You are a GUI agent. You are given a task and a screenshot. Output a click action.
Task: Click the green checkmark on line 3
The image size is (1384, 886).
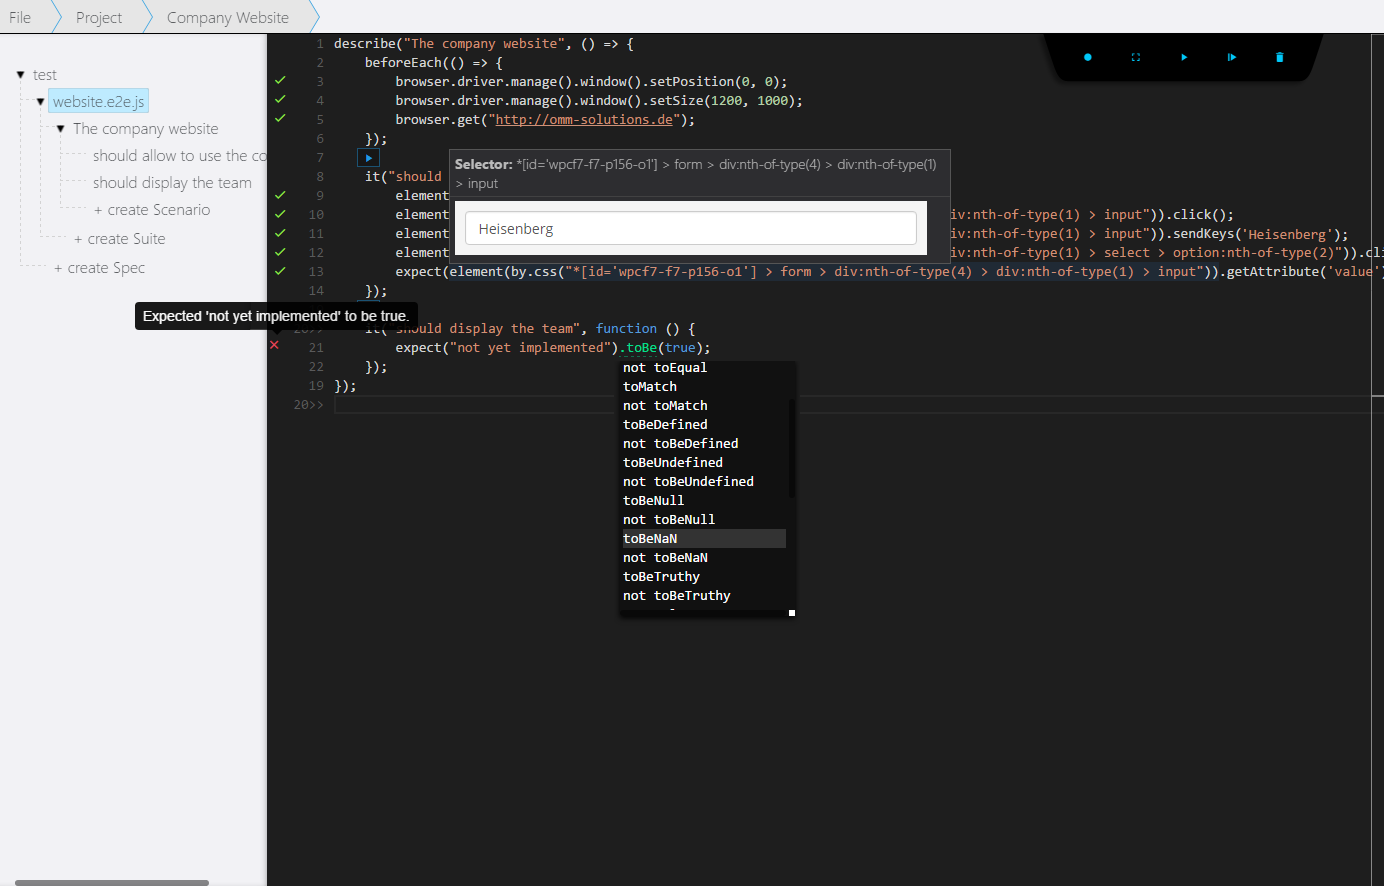coord(280,80)
